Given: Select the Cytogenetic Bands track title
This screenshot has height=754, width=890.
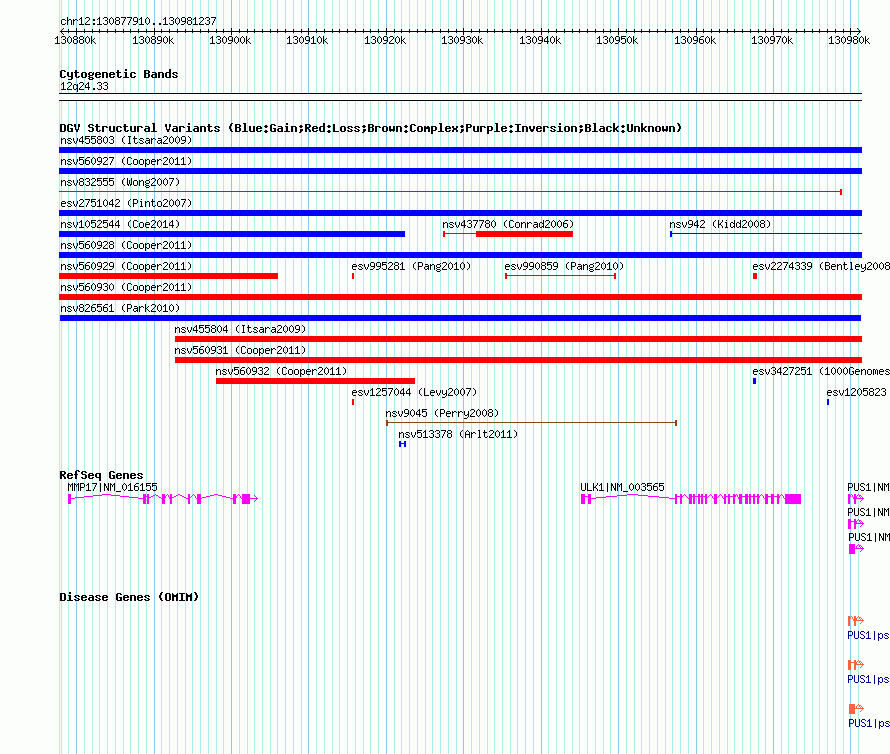Looking at the screenshot, I should [119, 74].
